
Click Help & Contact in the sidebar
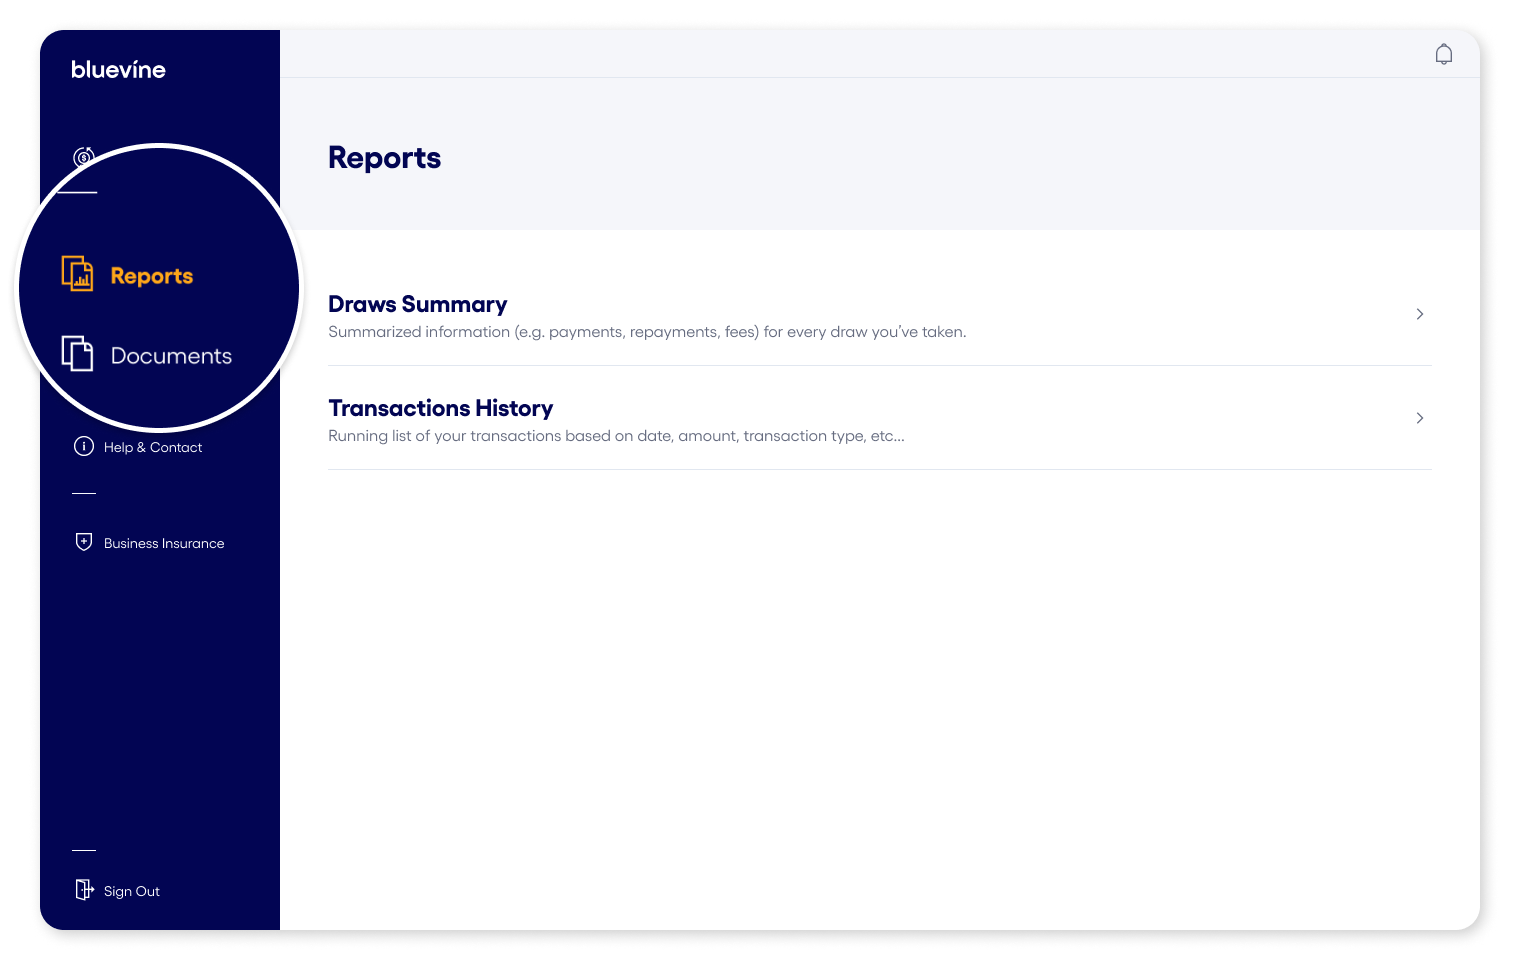(152, 446)
